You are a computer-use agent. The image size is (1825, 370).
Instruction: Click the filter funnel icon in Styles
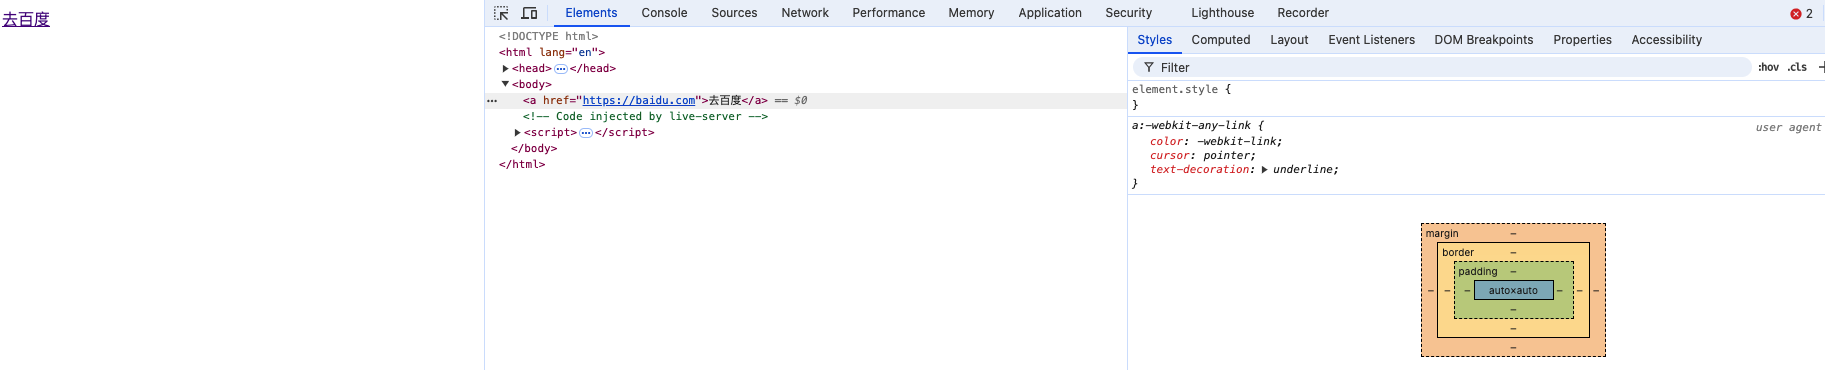point(1149,67)
